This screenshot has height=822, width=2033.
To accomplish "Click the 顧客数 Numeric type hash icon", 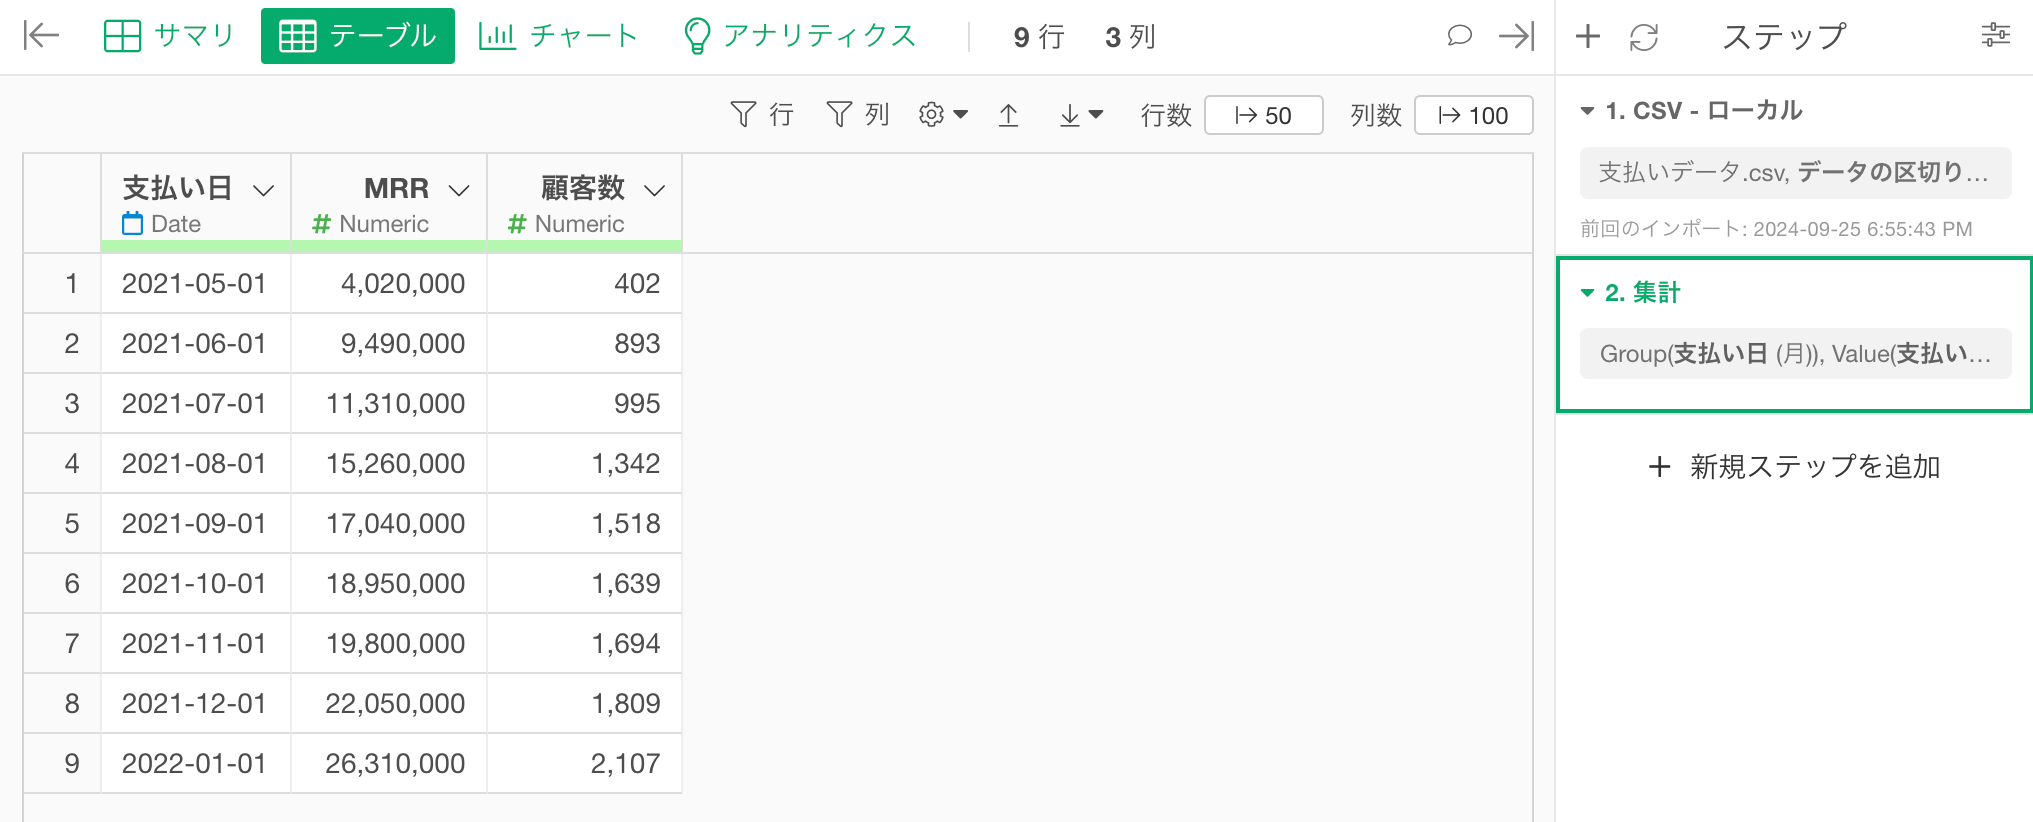I will 517,224.
